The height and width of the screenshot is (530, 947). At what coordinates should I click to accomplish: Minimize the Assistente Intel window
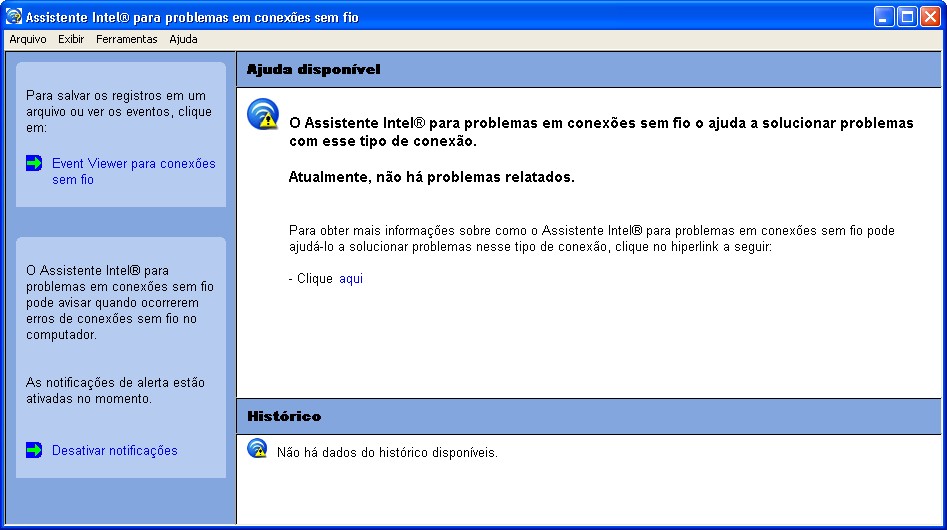click(x=884, y=17)
